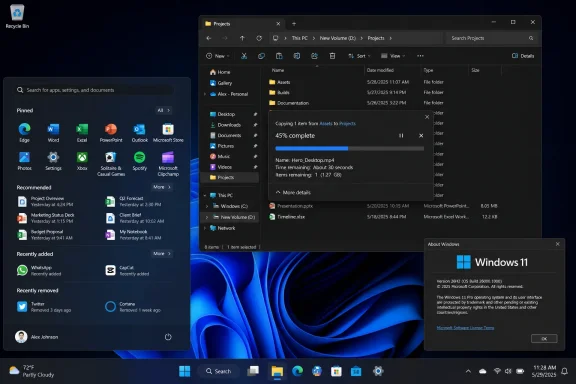Launch Word from Start pinned apps
Screen dimensions: 576x384
(x=53, y=133)
